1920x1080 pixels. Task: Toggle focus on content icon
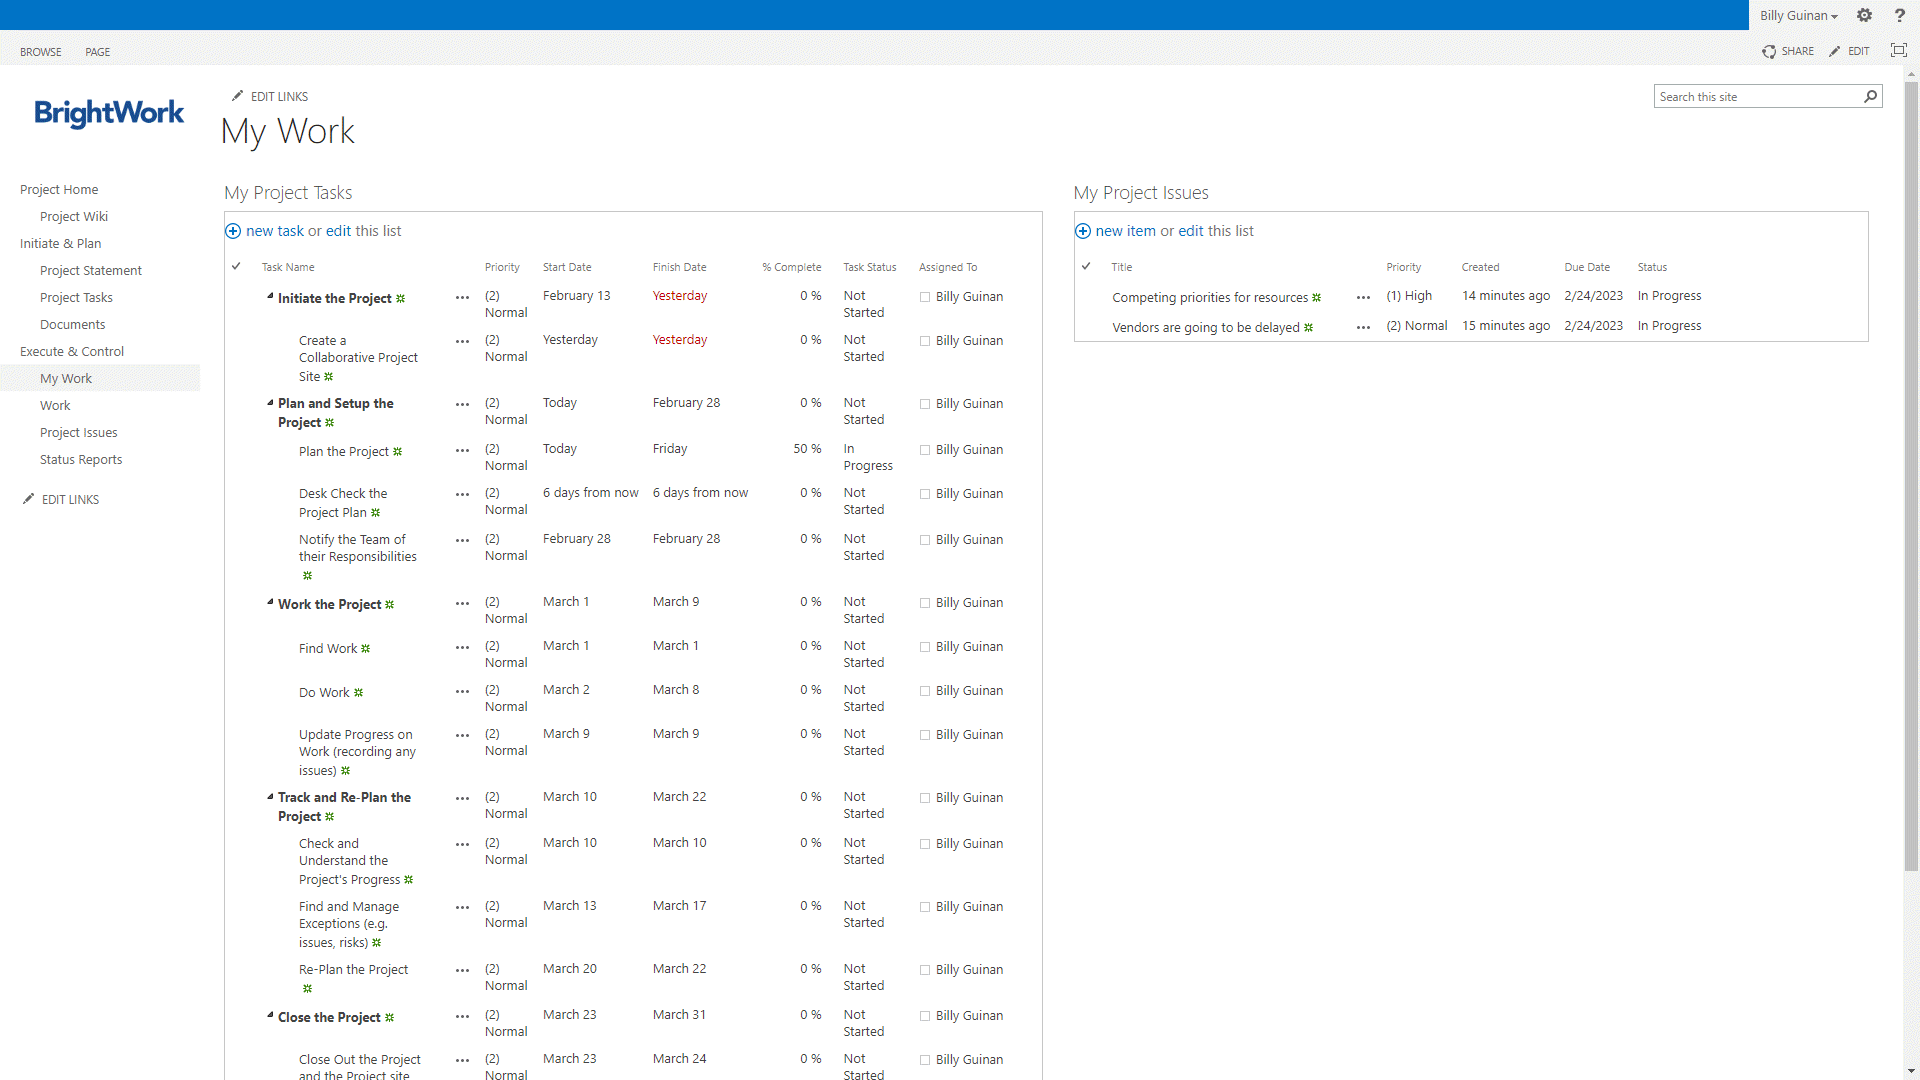click(1898, 50)
